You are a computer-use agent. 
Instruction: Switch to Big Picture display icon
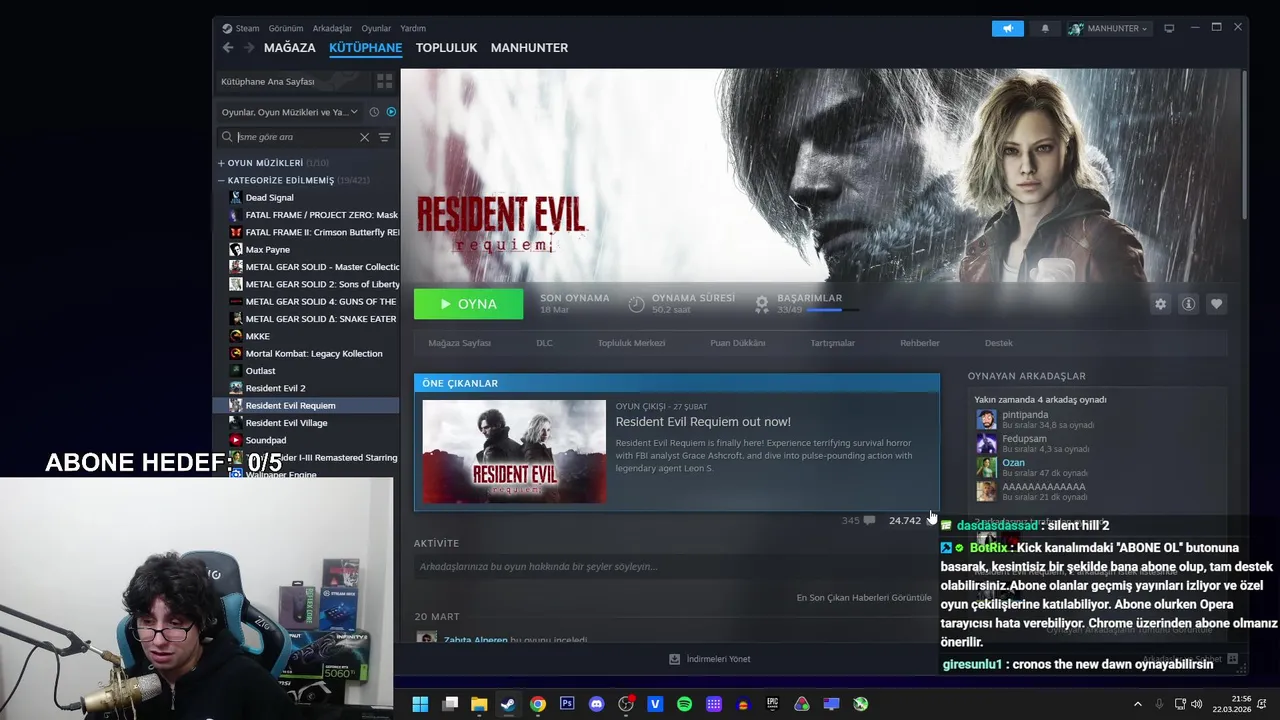[x=1169, y=28]
